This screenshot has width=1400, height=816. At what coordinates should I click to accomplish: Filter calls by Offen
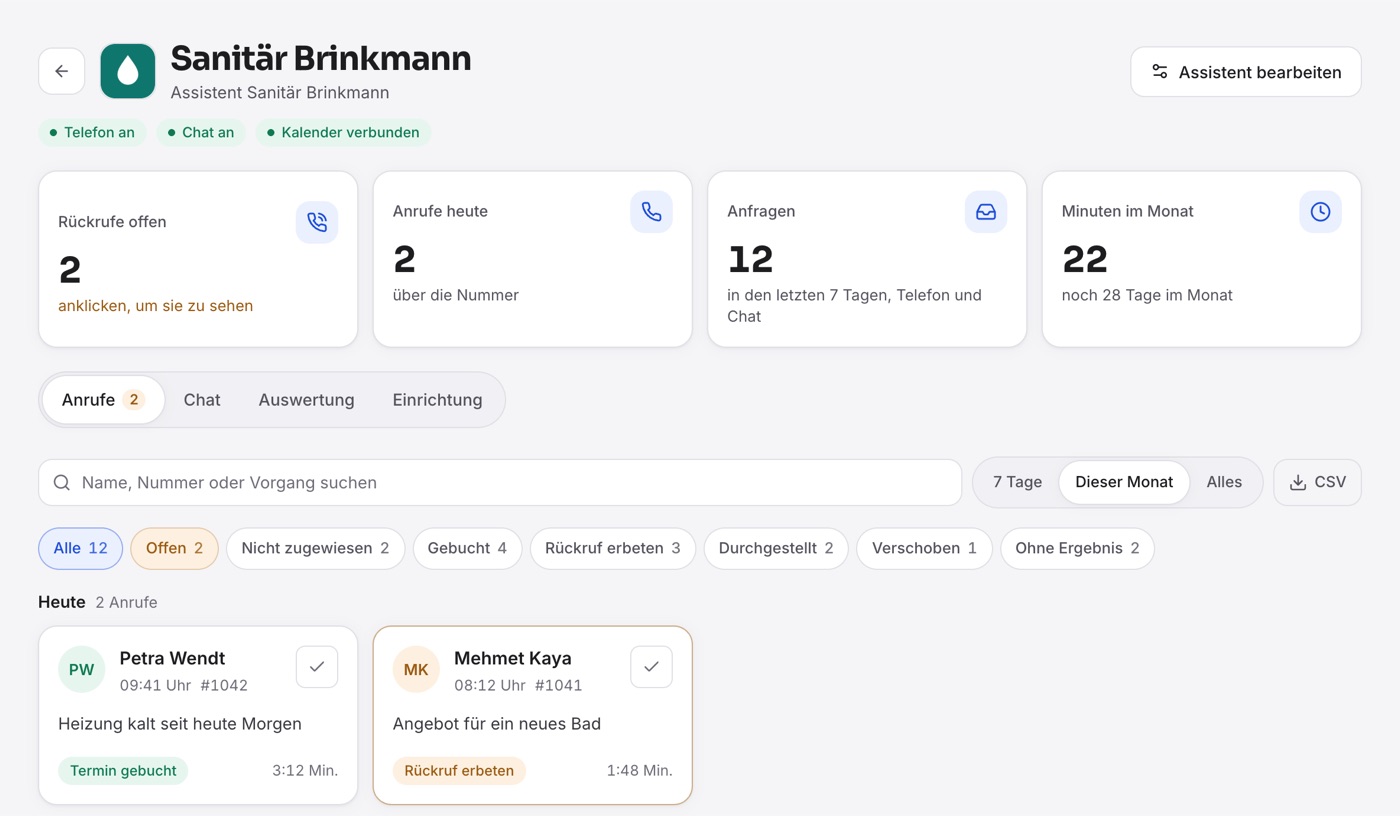[x=174, y=548]
